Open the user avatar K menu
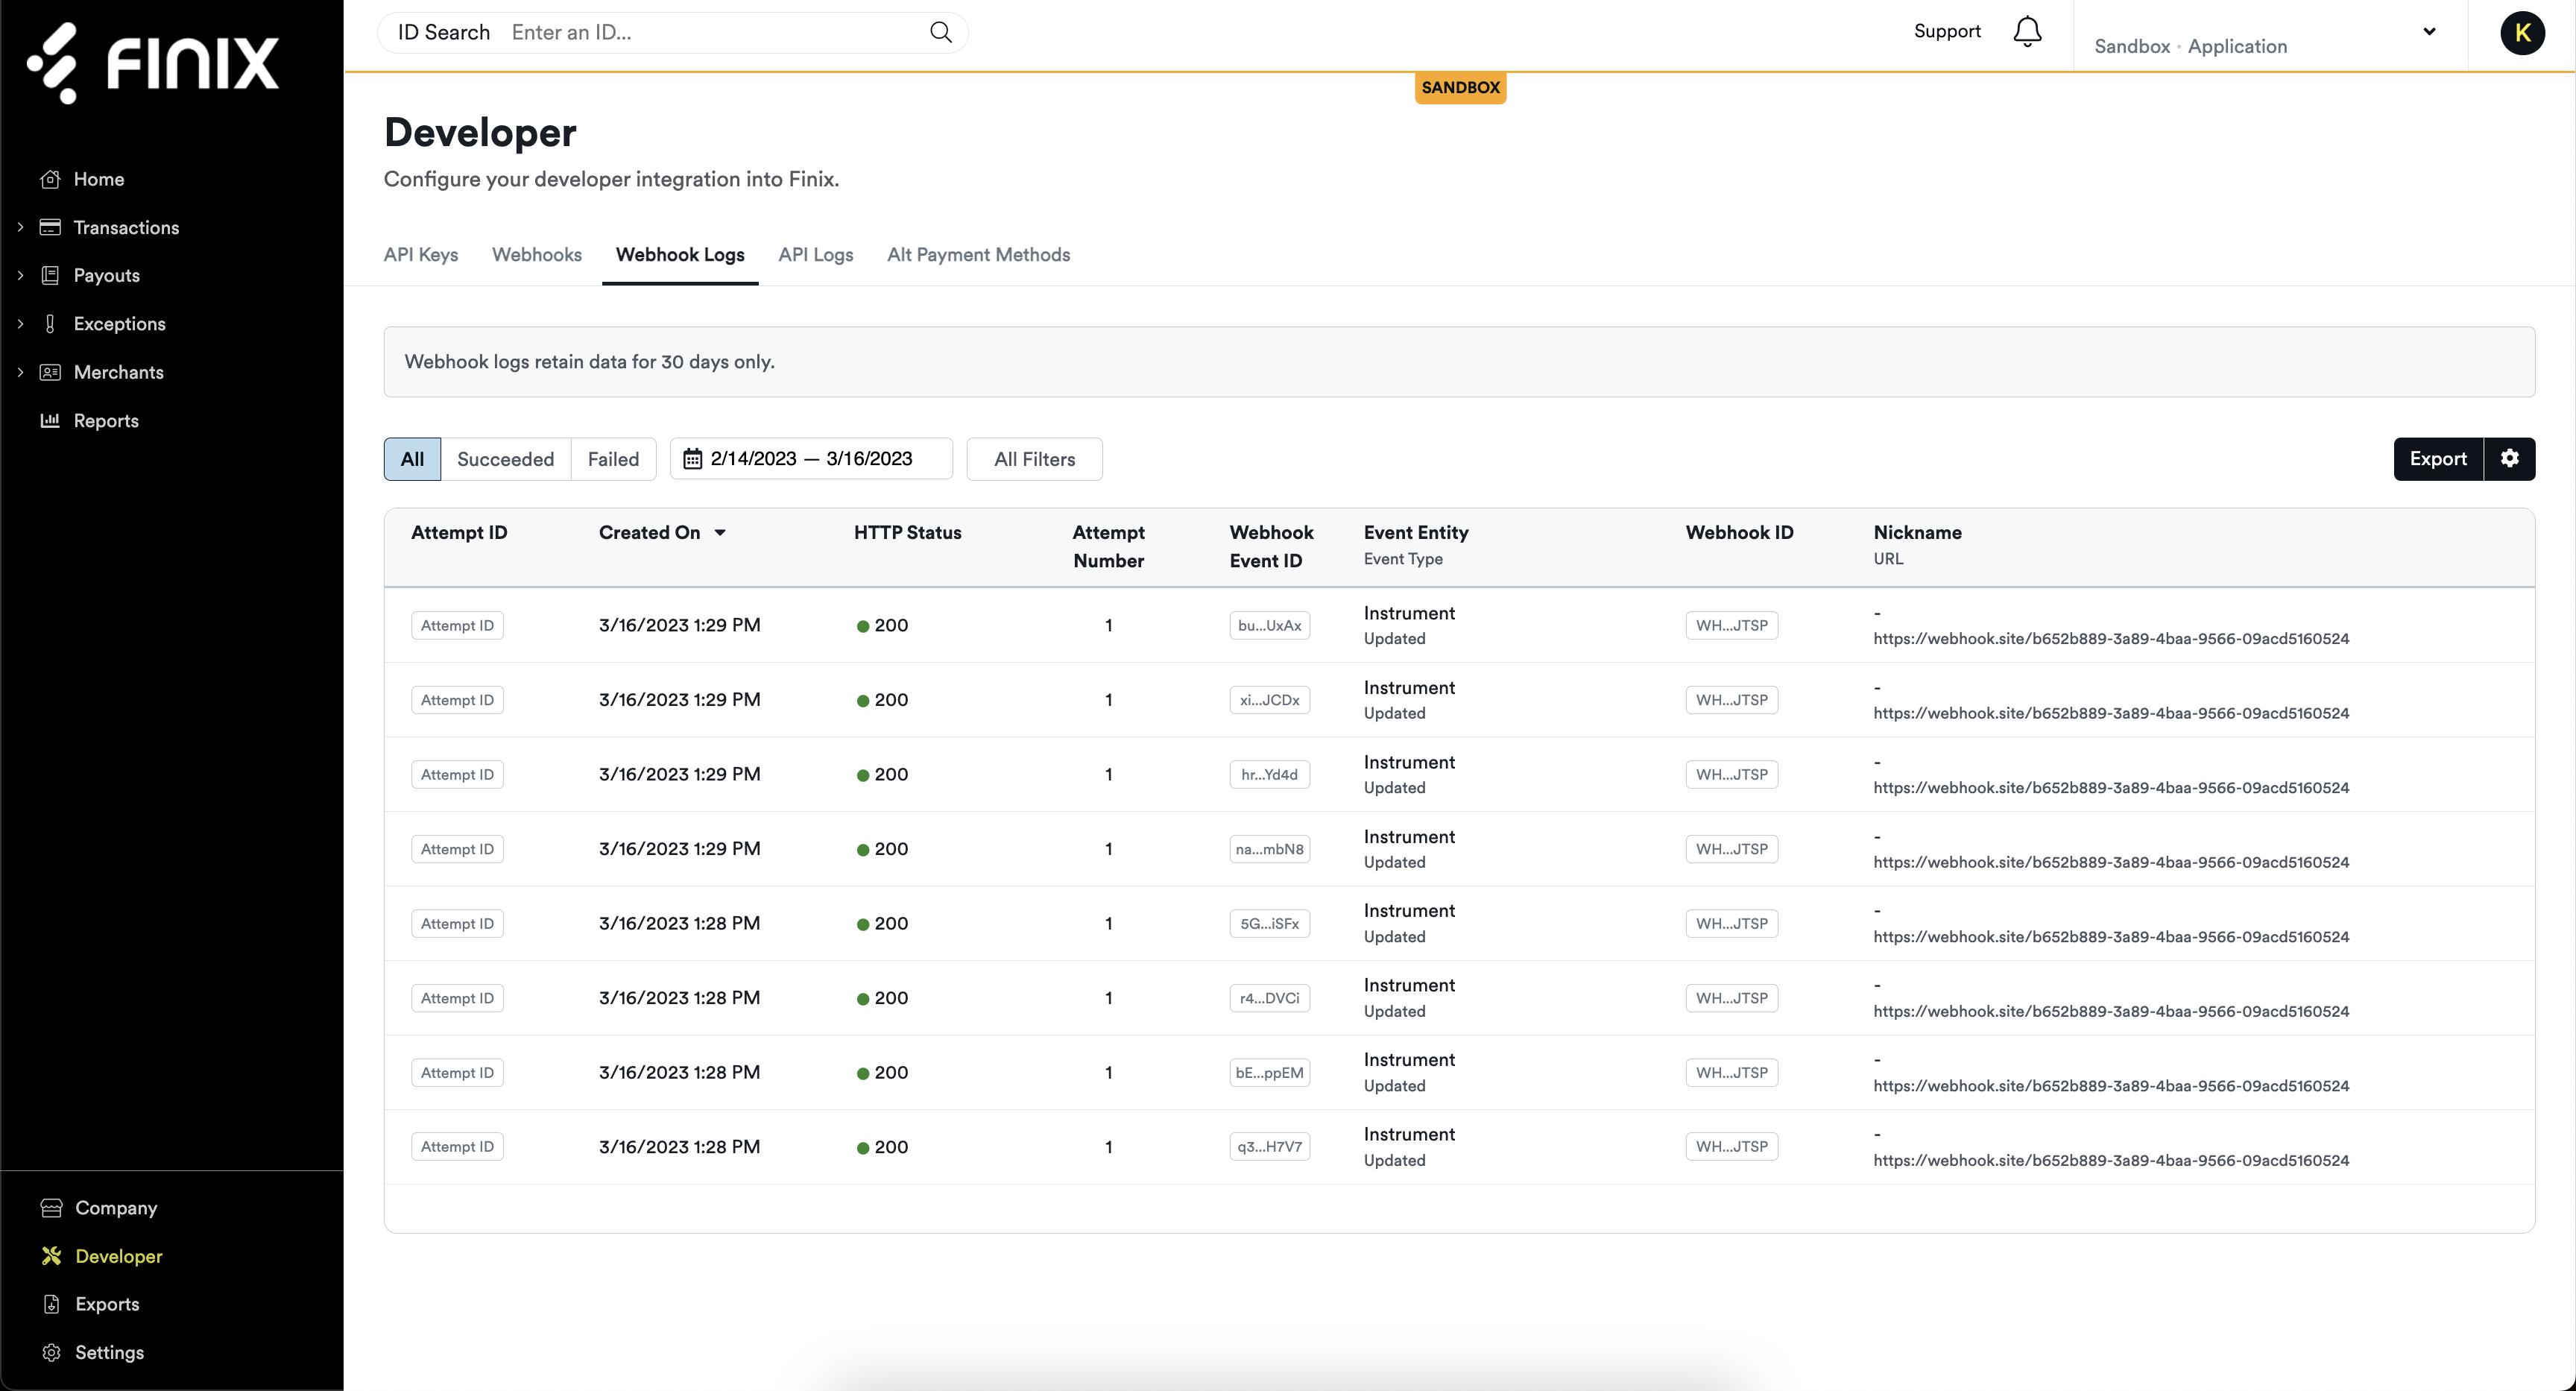This screenshot has width=2576, height=1391. pyautogui.click(x=2522, y=33)
